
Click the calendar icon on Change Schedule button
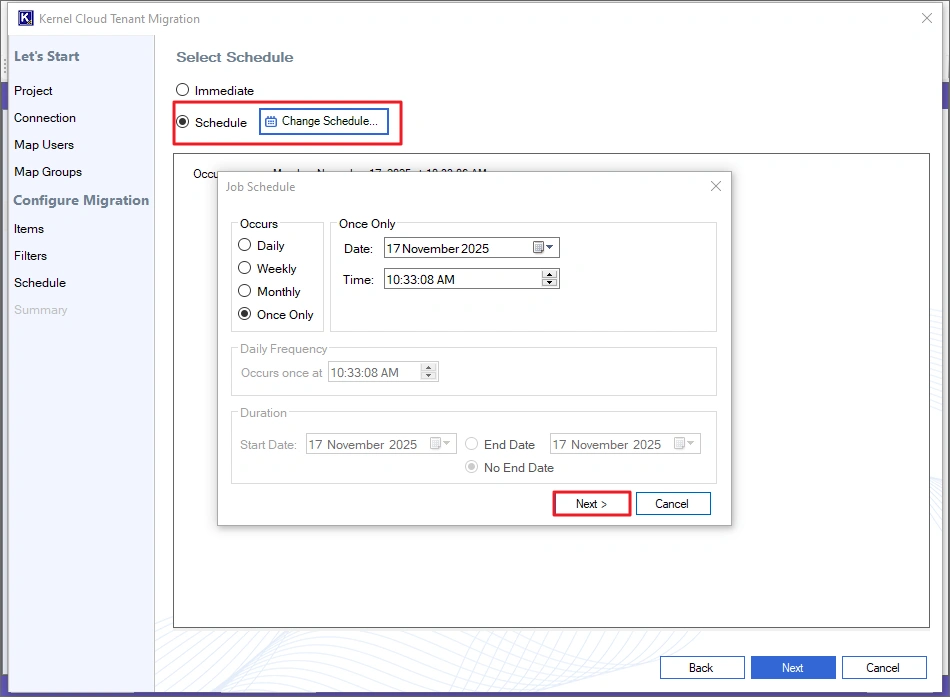[x=273, y=121]
